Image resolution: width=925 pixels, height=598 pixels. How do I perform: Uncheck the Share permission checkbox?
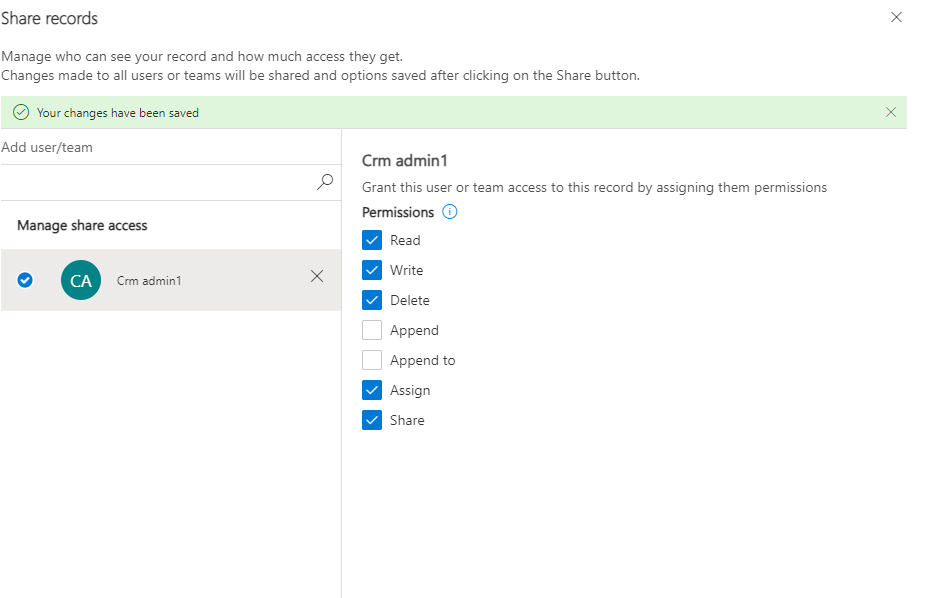(x=372, y=420)
